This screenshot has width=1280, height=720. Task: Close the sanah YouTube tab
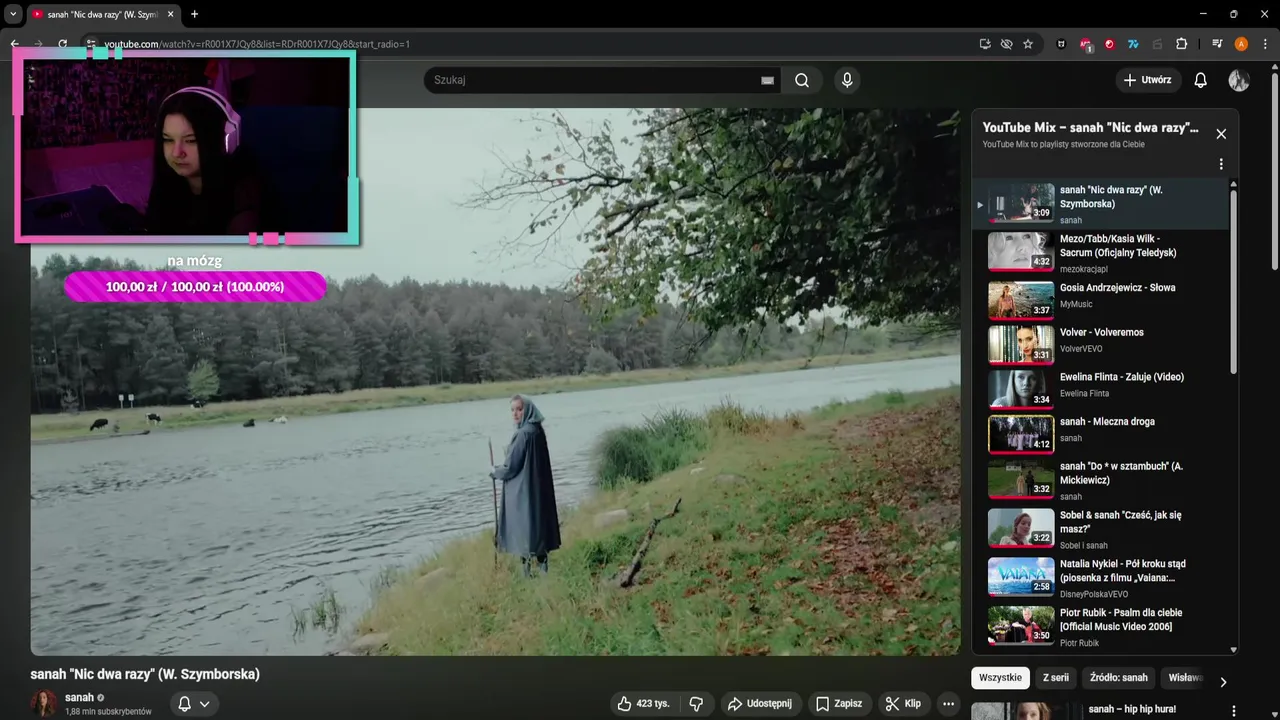point(171,14)
